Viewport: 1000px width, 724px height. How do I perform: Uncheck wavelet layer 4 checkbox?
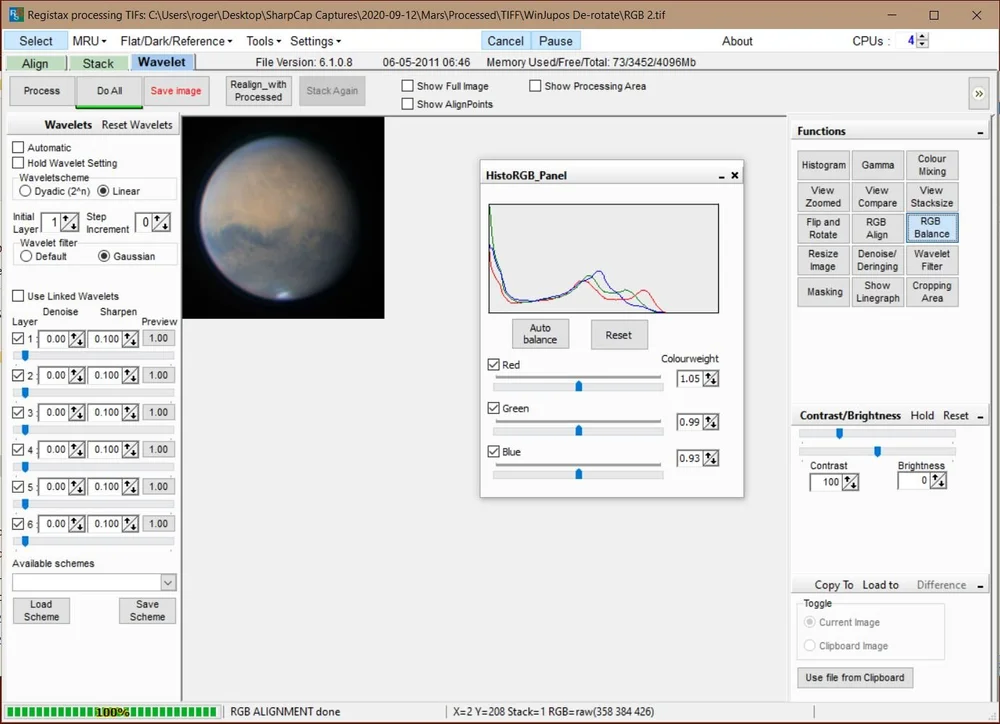coord(18,450)
